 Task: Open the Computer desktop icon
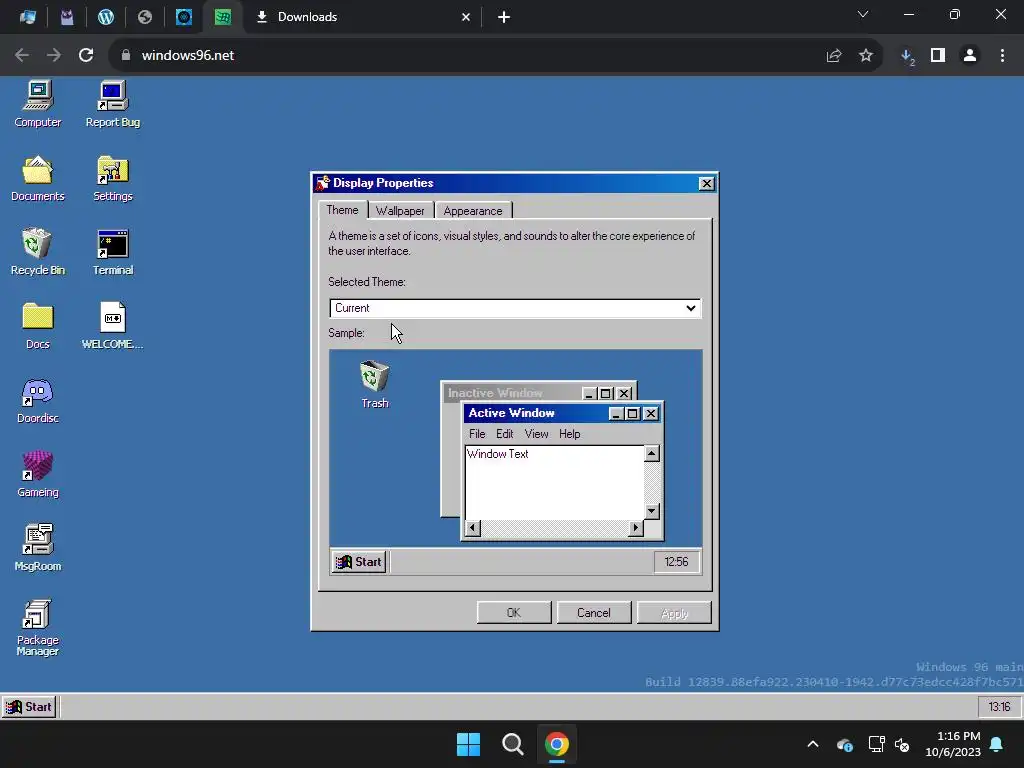(37, 104)
